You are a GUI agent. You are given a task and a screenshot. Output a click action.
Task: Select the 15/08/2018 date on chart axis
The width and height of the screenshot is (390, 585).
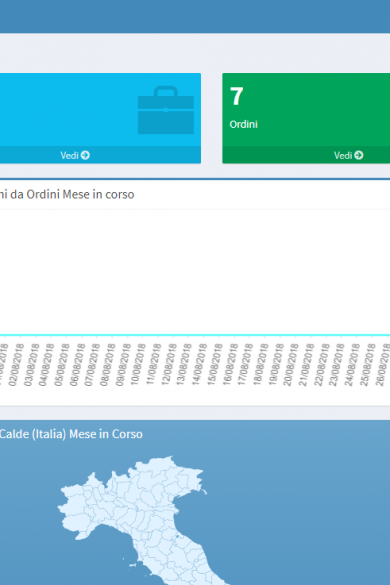[215, 365]
